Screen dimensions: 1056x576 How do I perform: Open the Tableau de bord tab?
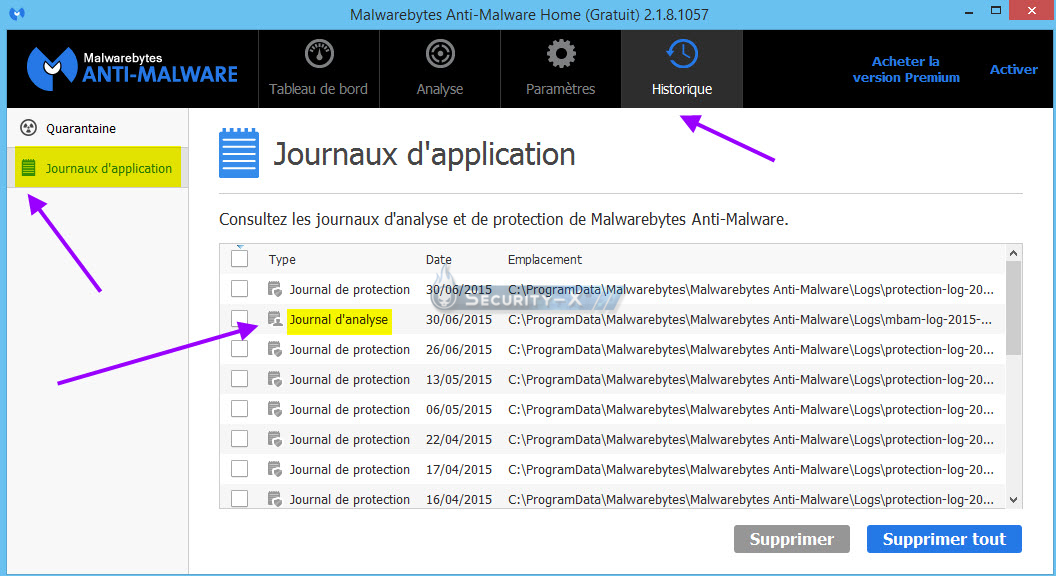[319, 69]
